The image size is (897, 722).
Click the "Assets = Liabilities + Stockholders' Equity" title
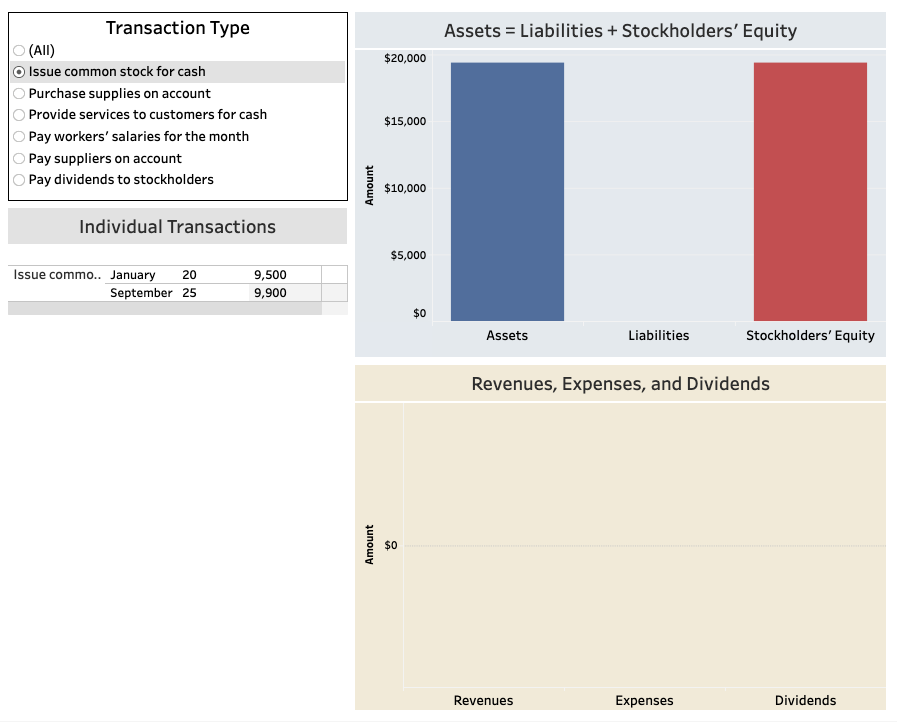[619, 30]
